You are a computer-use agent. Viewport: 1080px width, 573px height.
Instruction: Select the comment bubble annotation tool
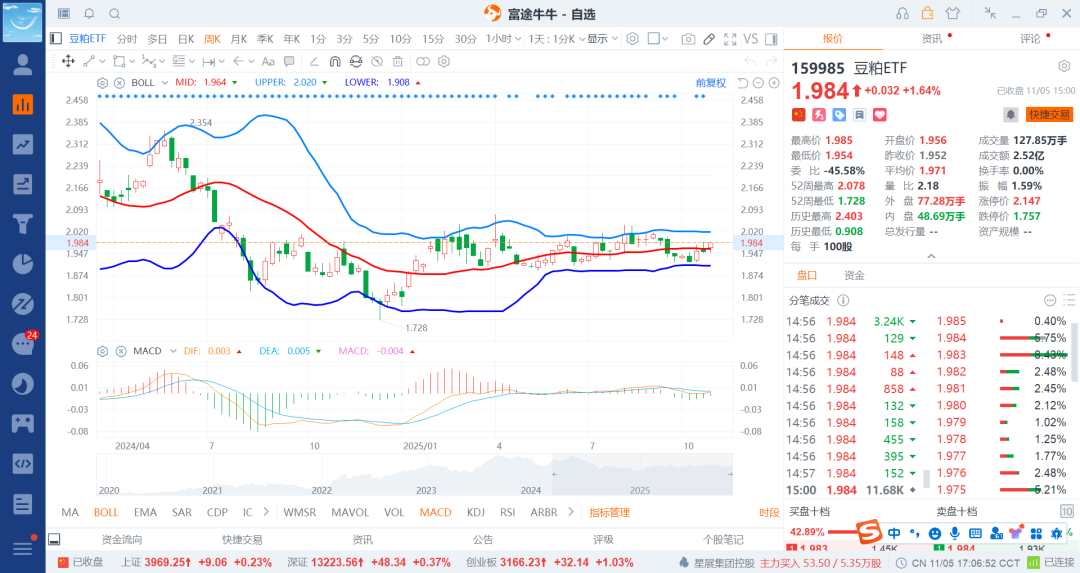[289, 61]
